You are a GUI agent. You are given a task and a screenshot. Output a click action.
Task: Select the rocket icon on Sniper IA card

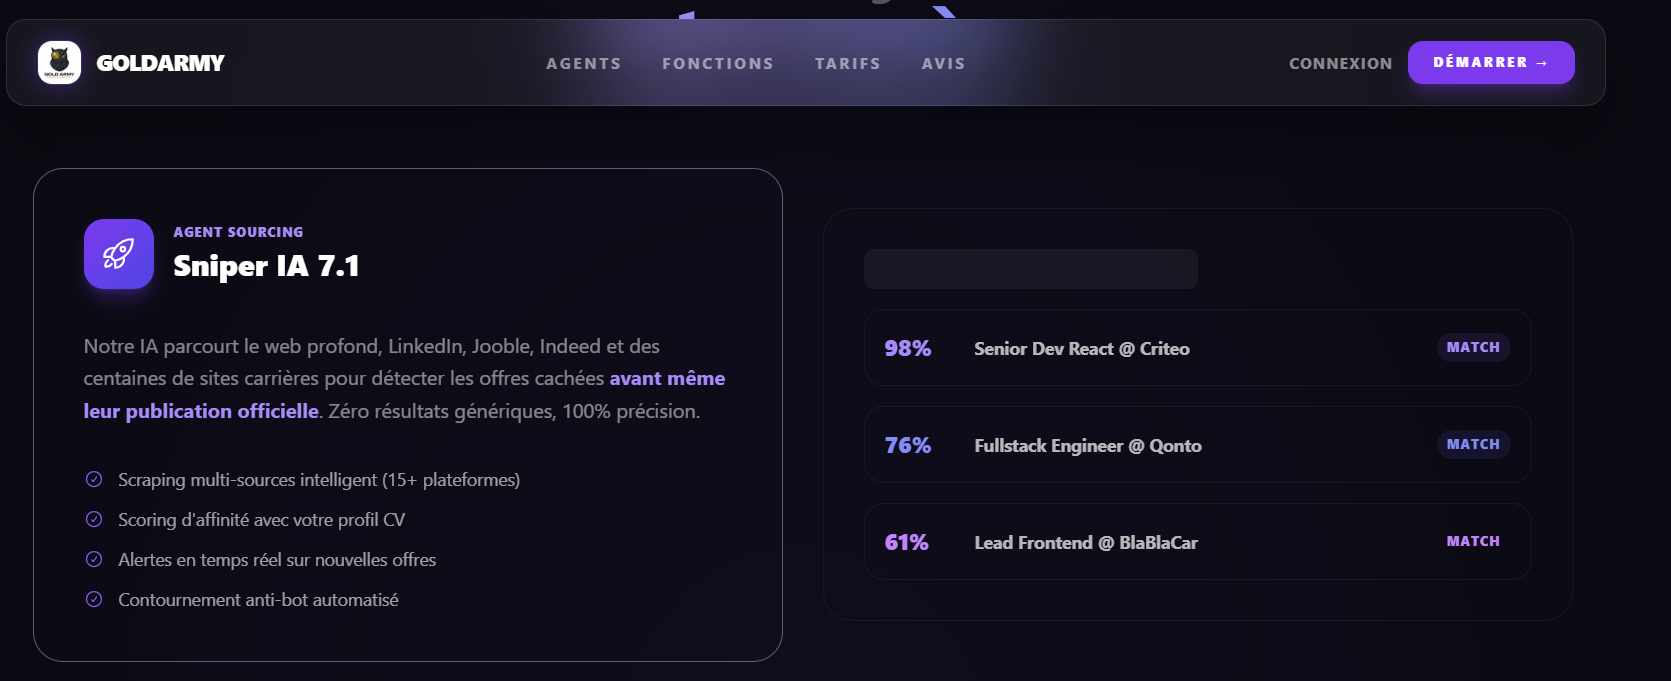tap(118, 254)
